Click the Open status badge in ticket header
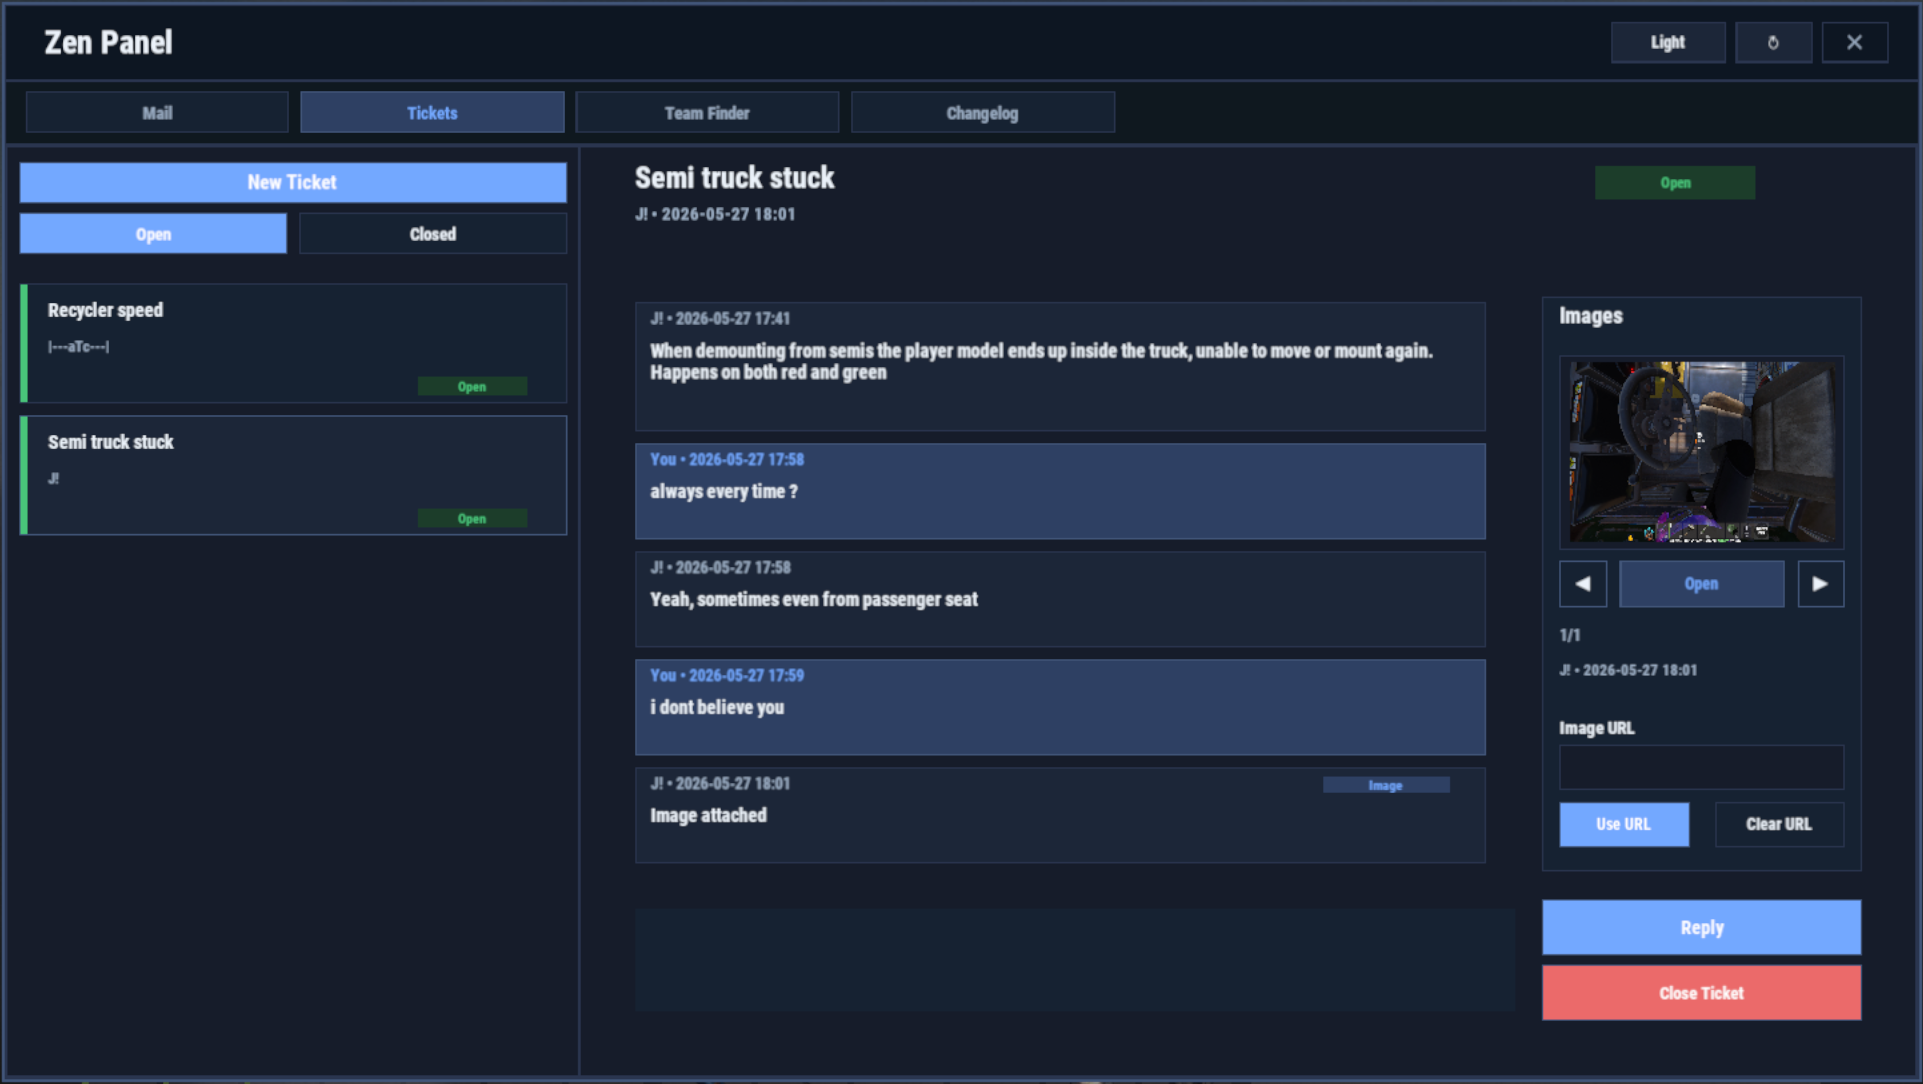 (1675, 183)
